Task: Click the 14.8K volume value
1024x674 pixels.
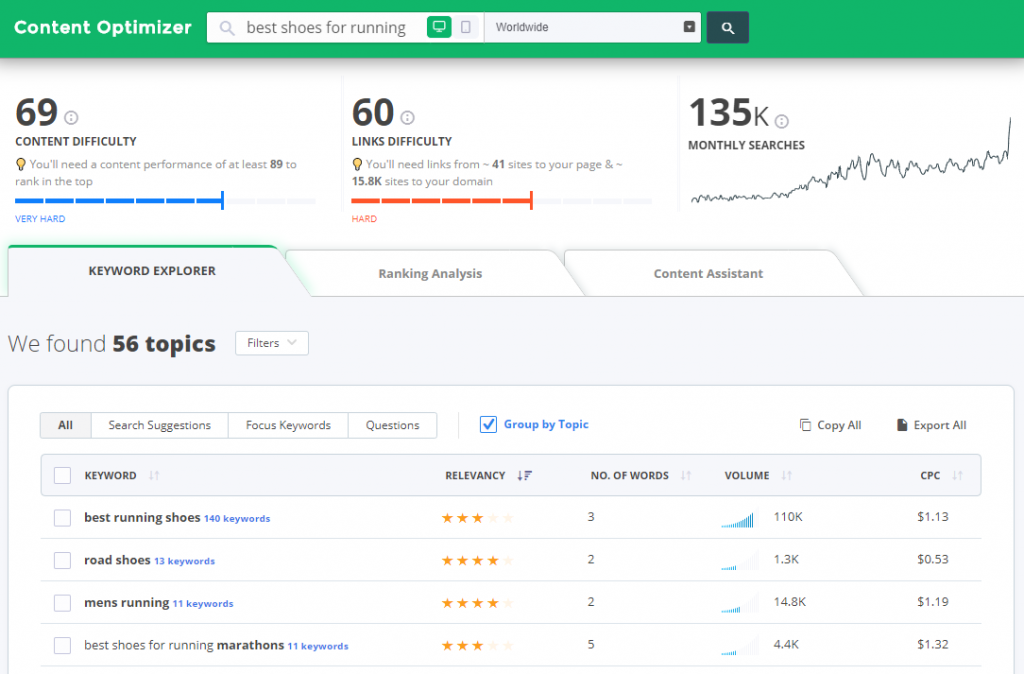Action: click(790, 602)
